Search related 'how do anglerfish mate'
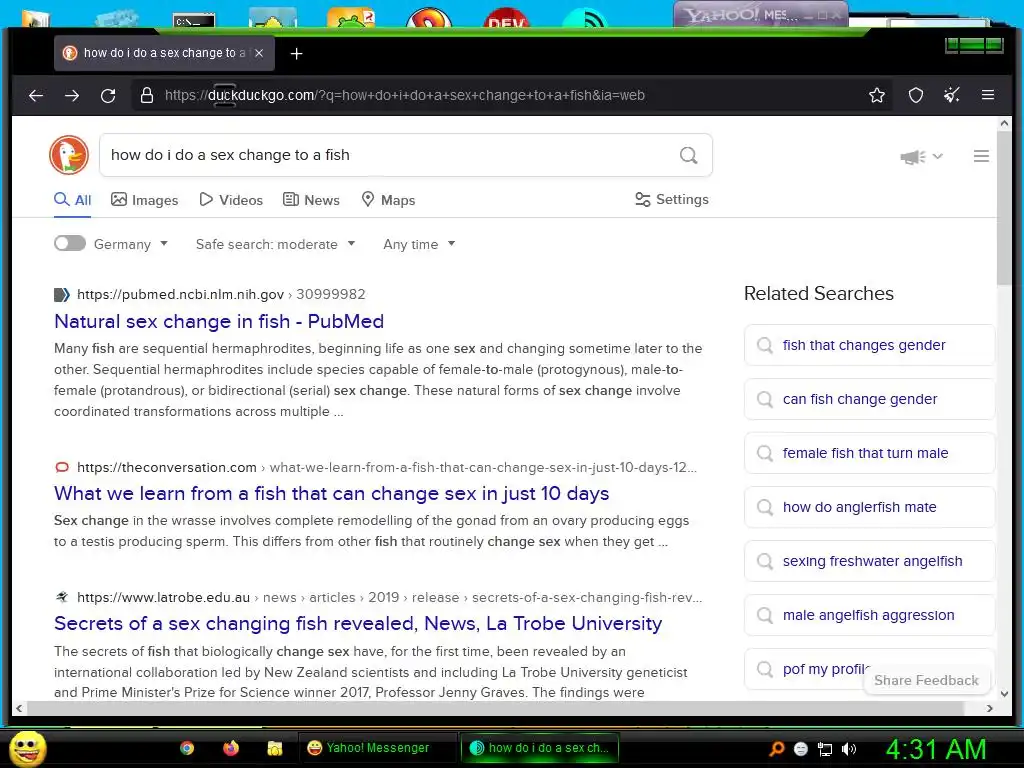This screenshot has width=1024, height=768. point(869,507)
